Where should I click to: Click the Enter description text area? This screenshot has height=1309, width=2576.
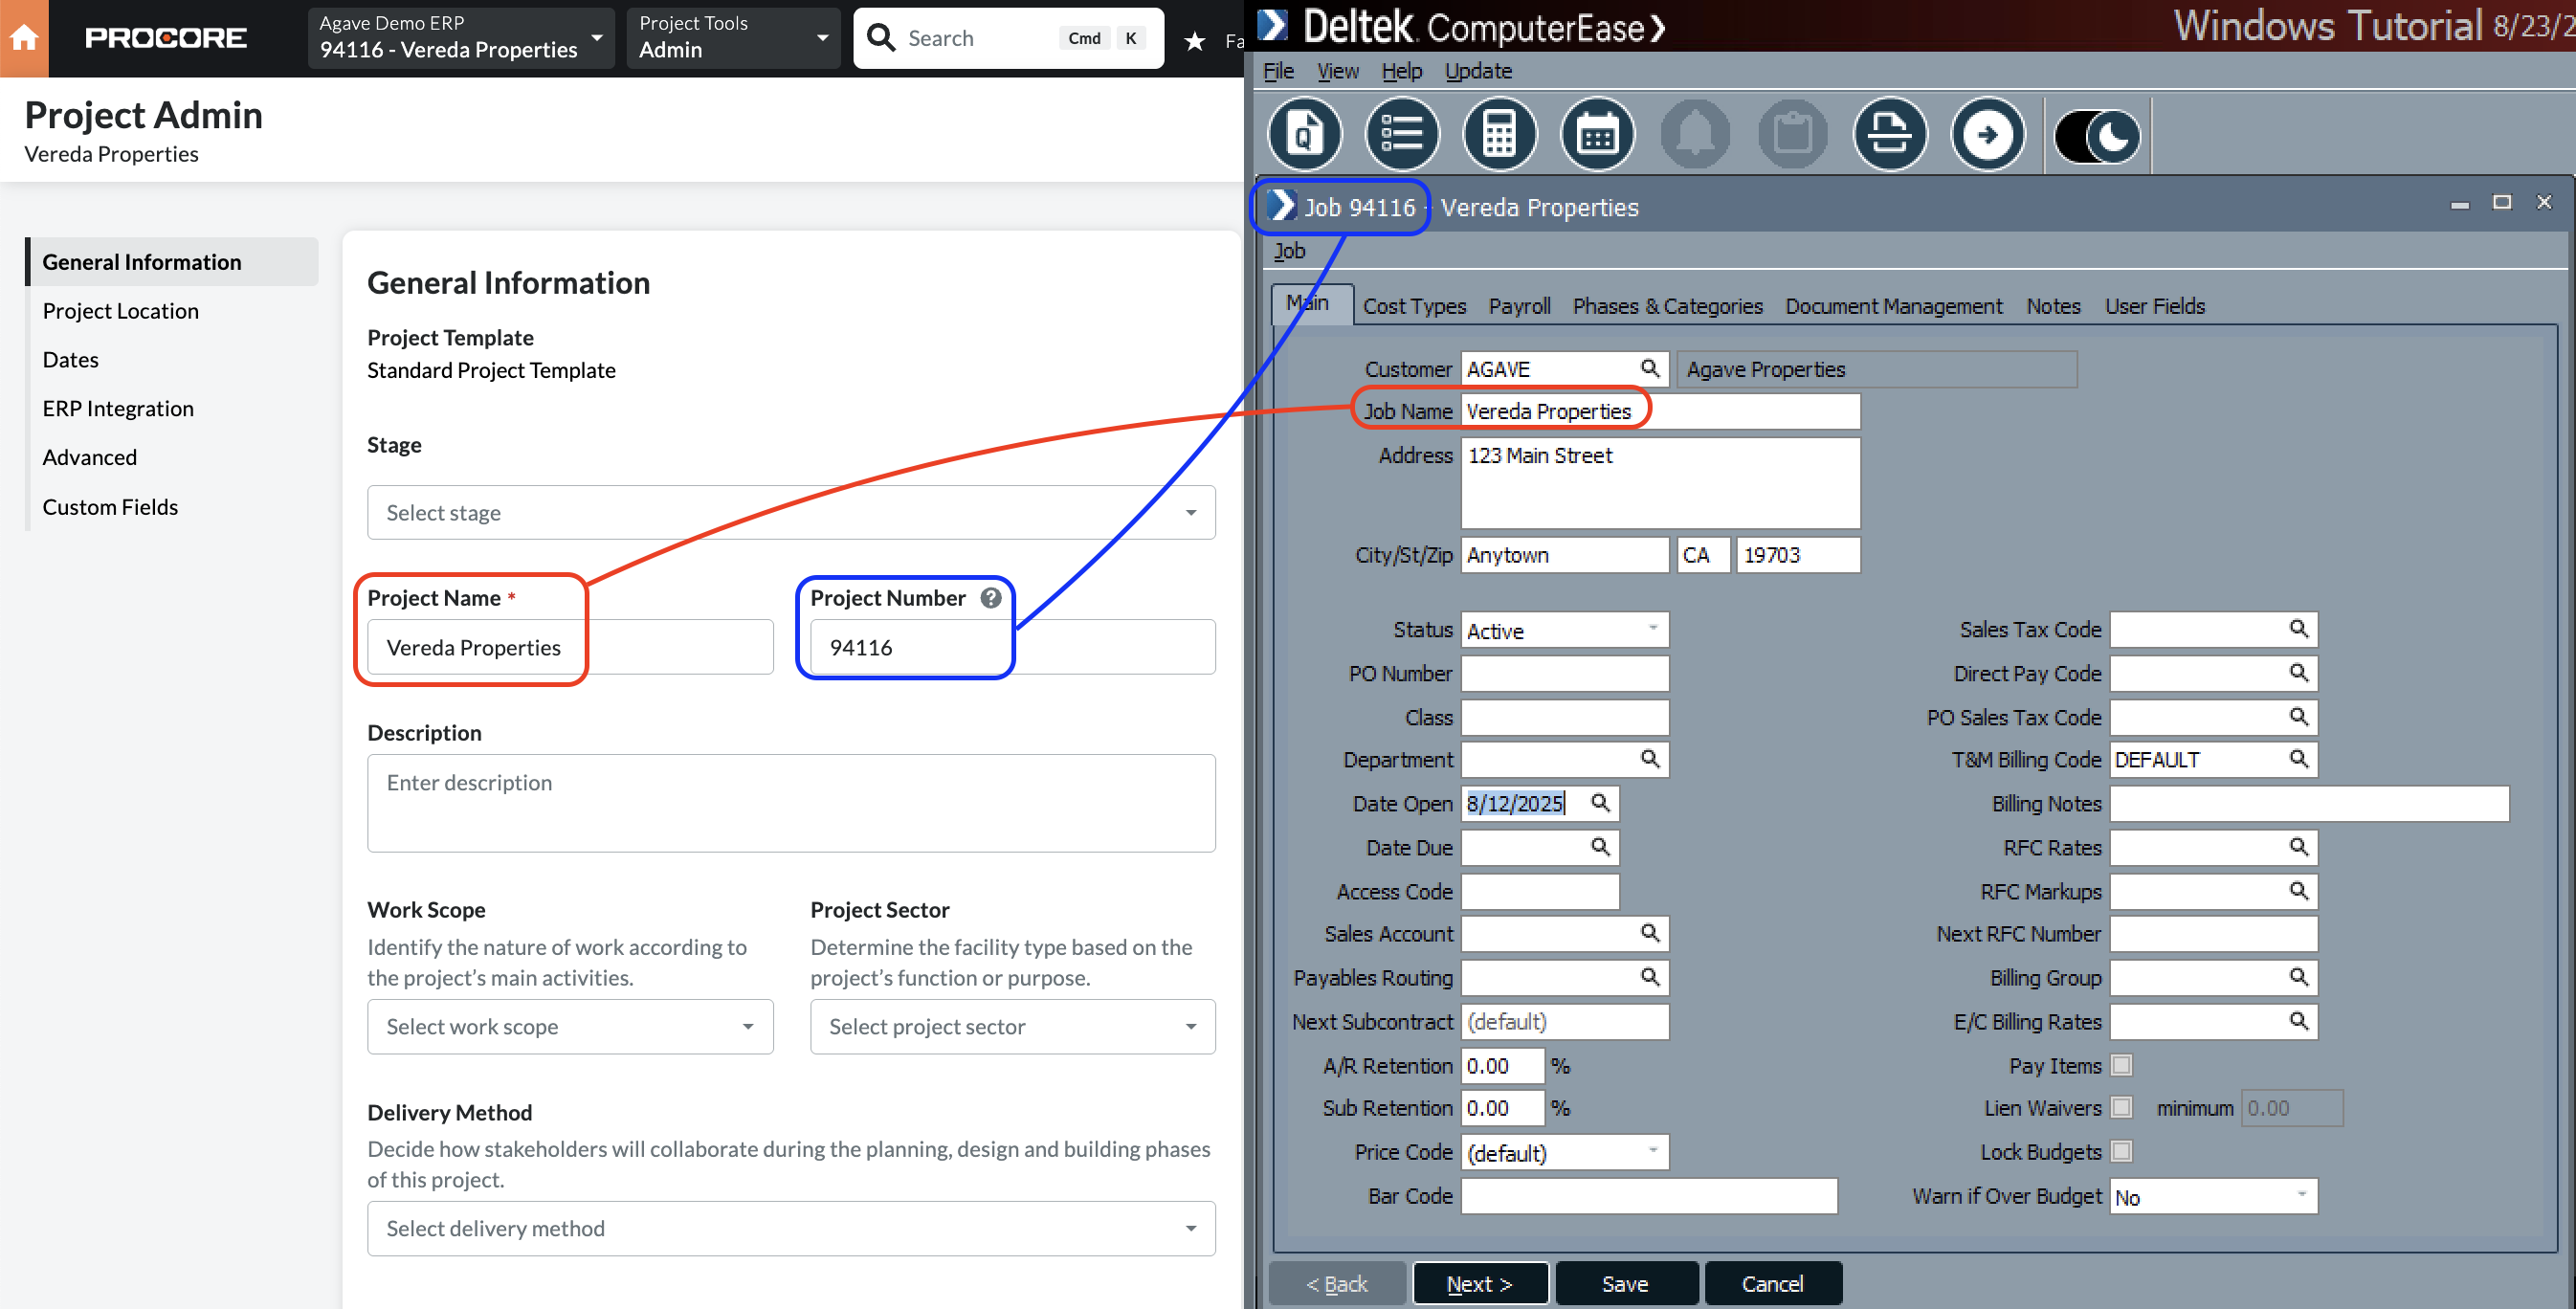tap(791, 803)
